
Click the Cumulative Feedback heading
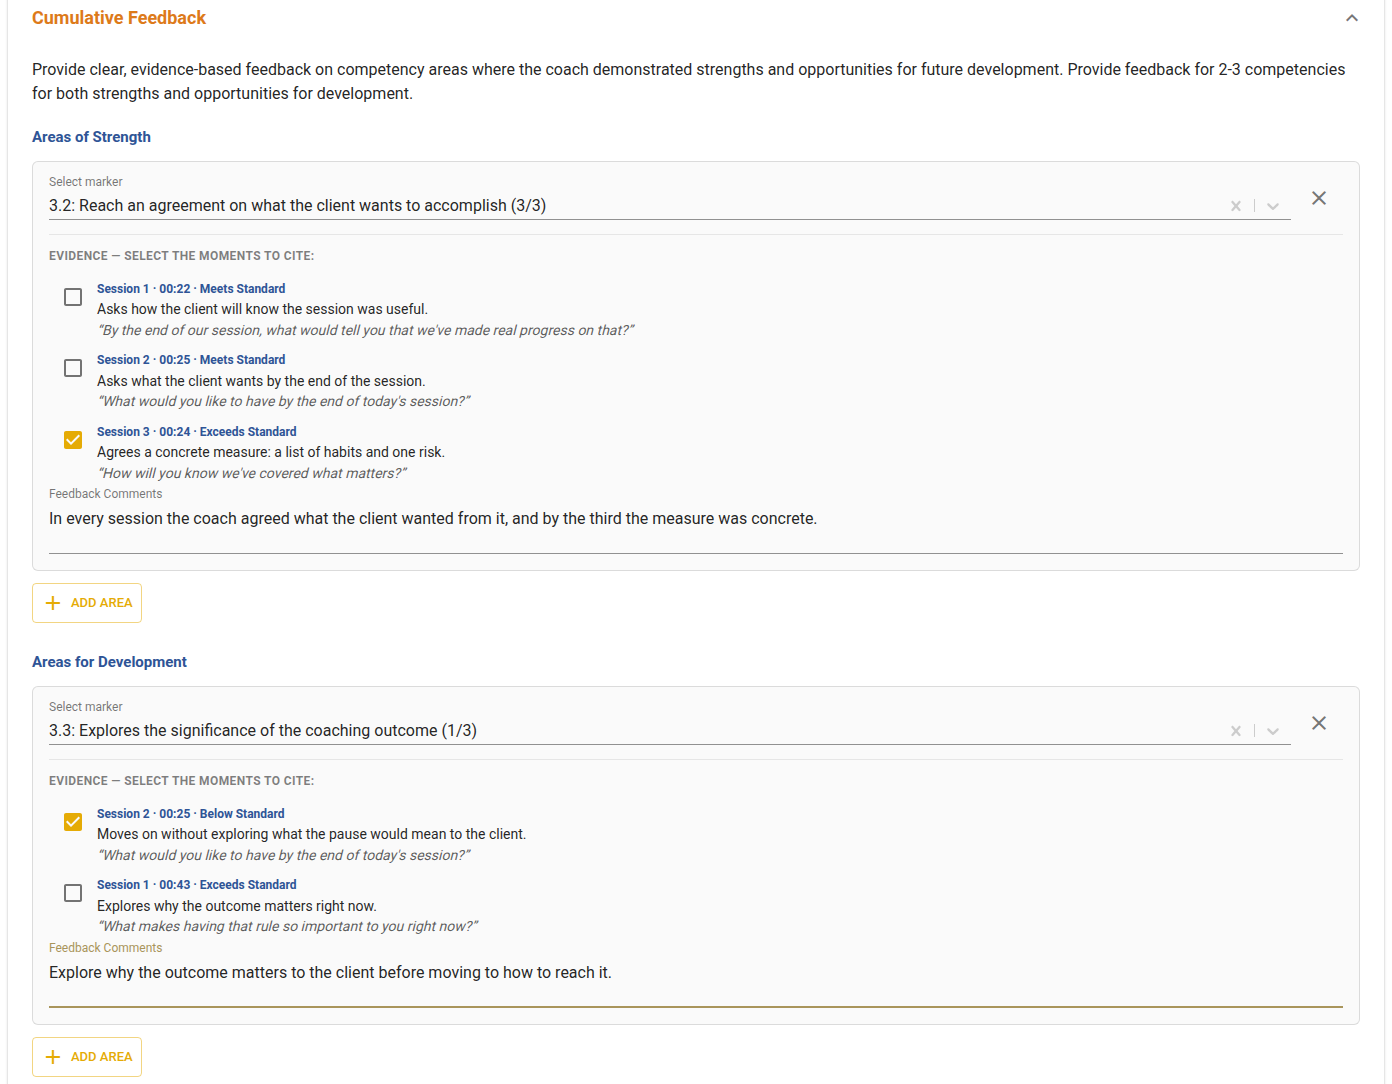(119, 18)
